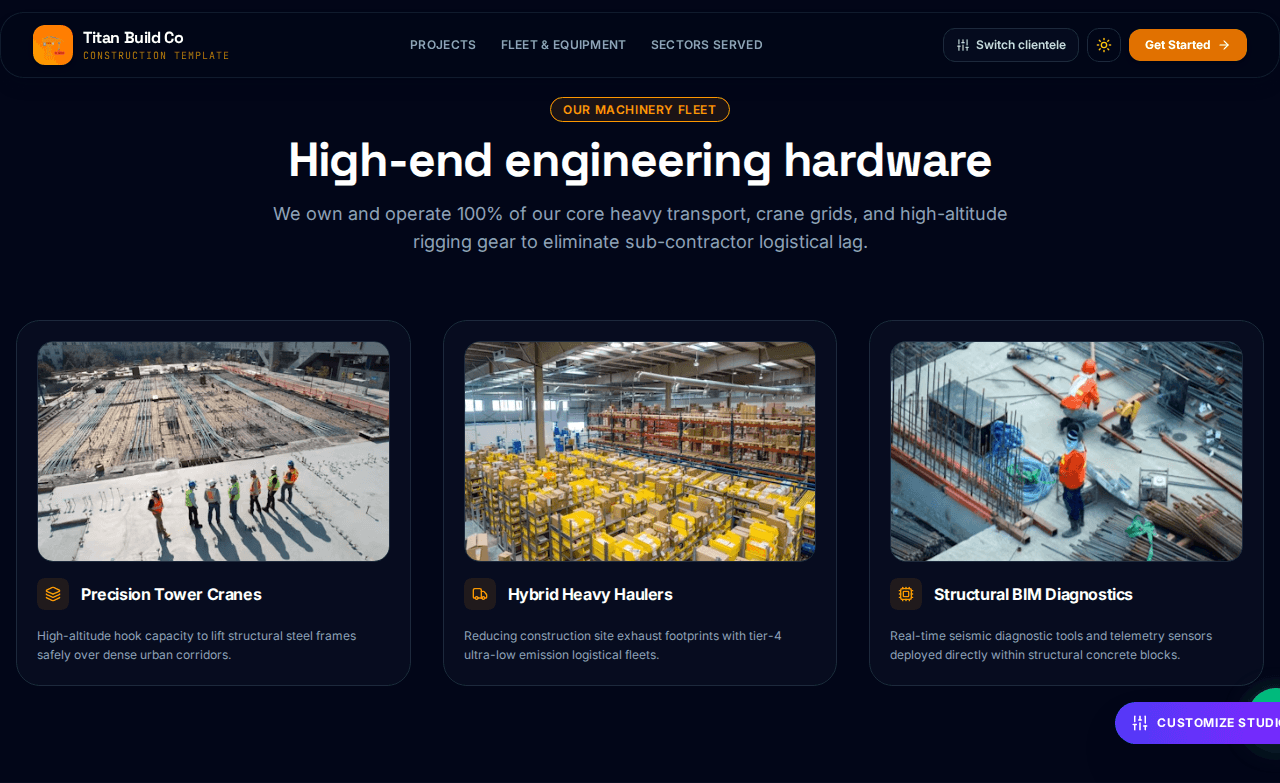
Task: Open the Projects nav menu item
Action: tap(443, 45)
